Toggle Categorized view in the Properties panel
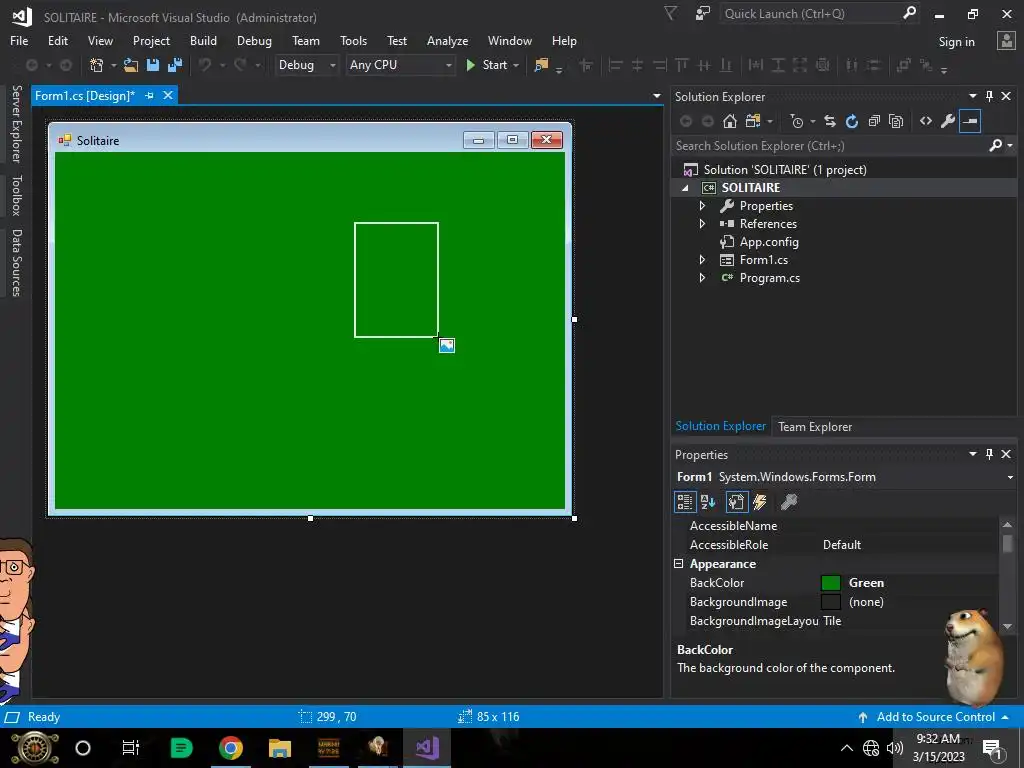 (x=684, y=502)
